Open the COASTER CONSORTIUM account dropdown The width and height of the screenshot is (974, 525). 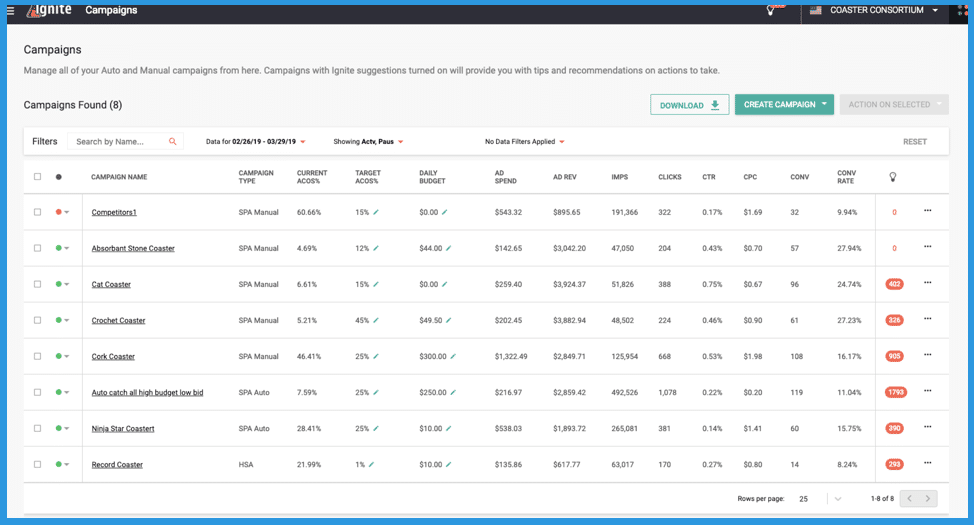pos(874,11)
